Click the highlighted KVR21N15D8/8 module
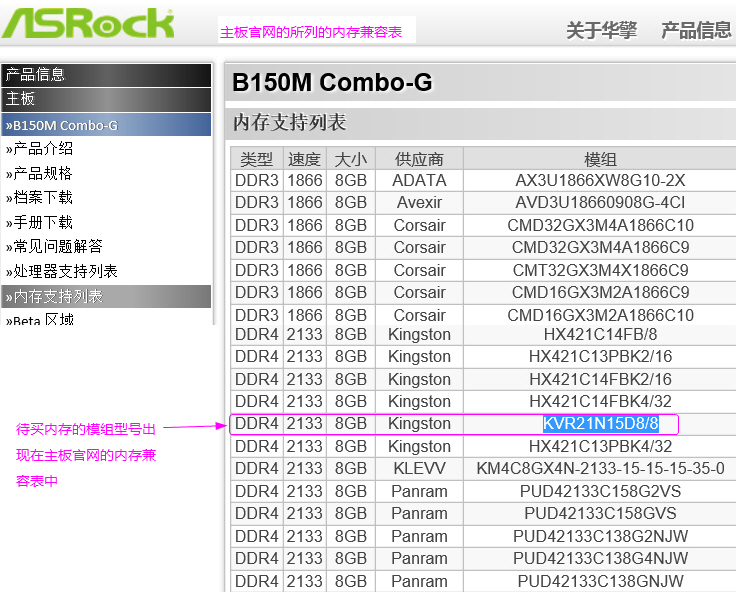The width and height of the screenshot is (736, 592). pyautogui.click(x=601, y=424)
